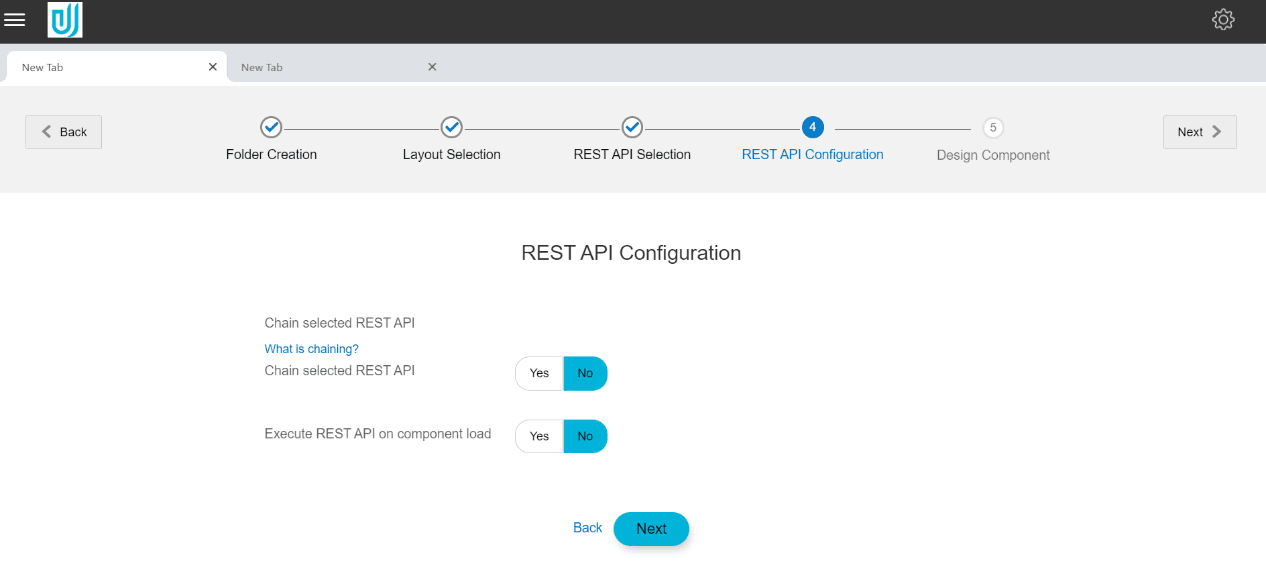Click the REST API Selection checkmark
The height and width of the screenshot is (580, 1266).
tap(632, 128)
